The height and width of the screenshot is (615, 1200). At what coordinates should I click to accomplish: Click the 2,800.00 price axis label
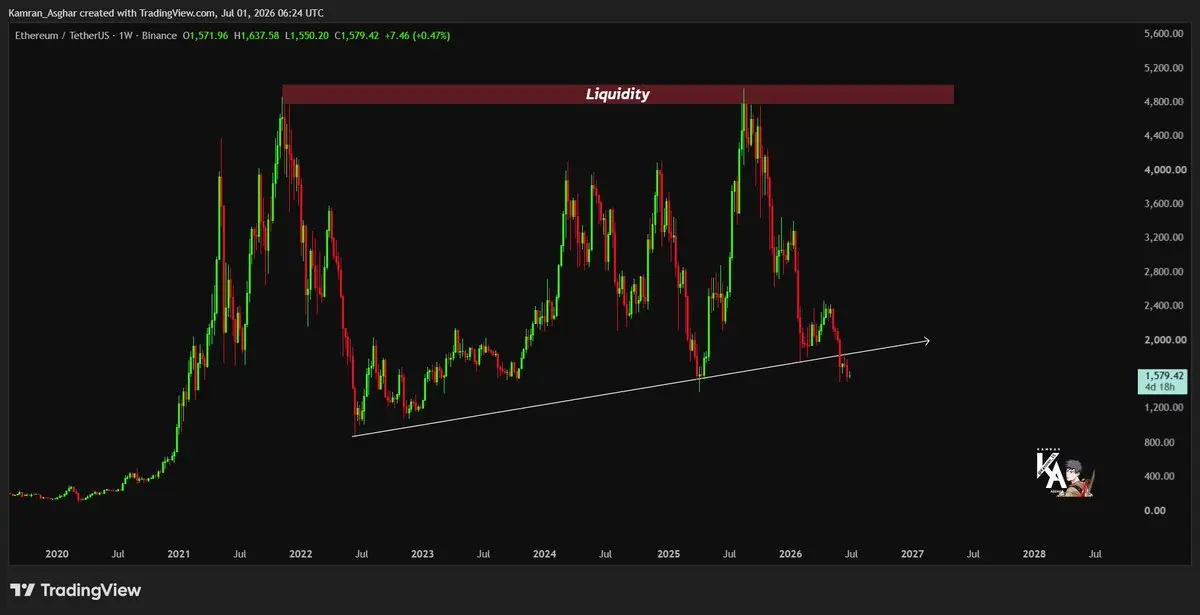[1163, 272]
